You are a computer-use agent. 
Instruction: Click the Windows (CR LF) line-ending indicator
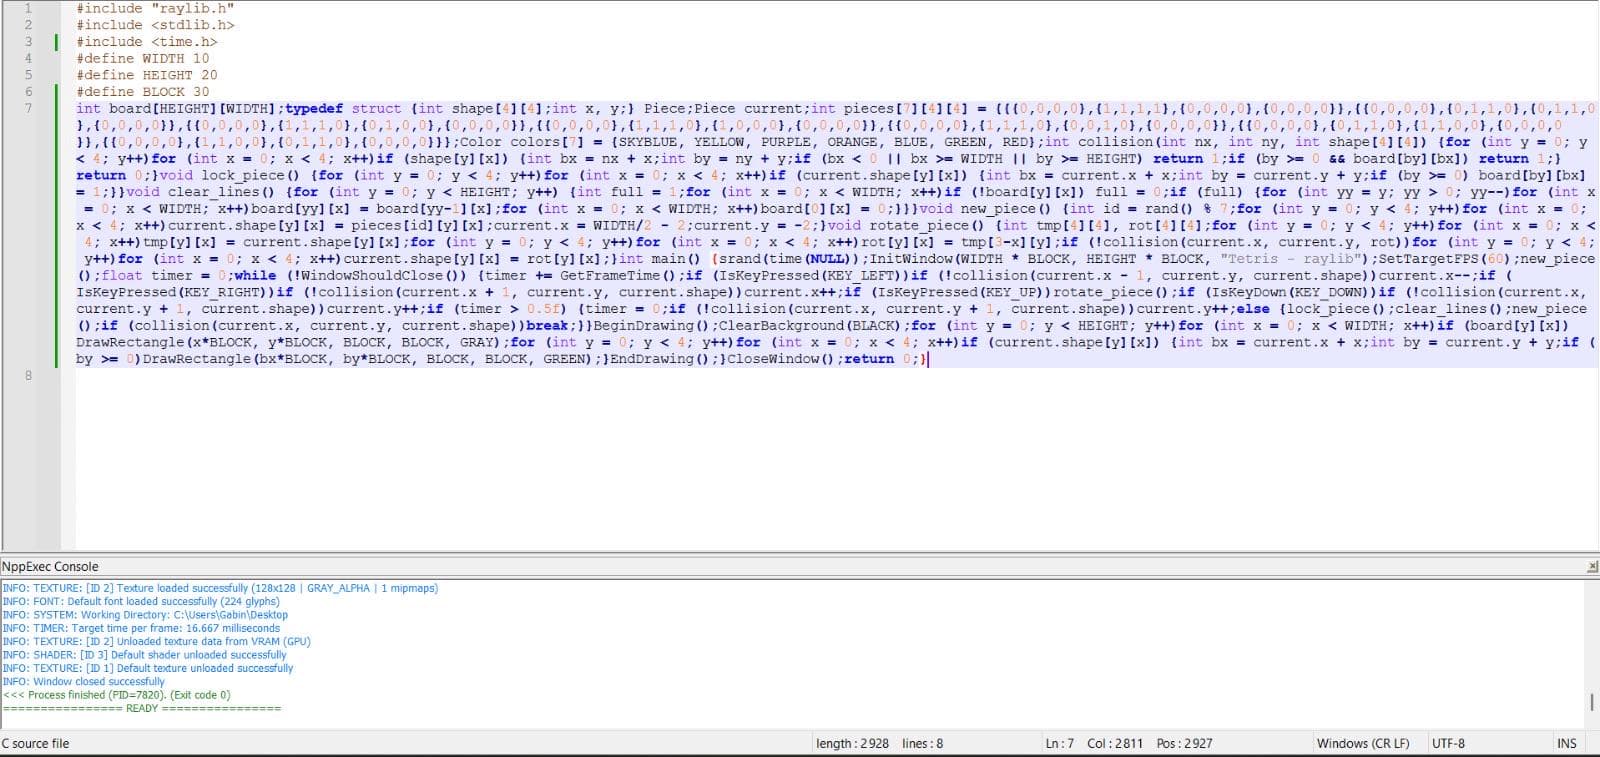(1363, 743)
